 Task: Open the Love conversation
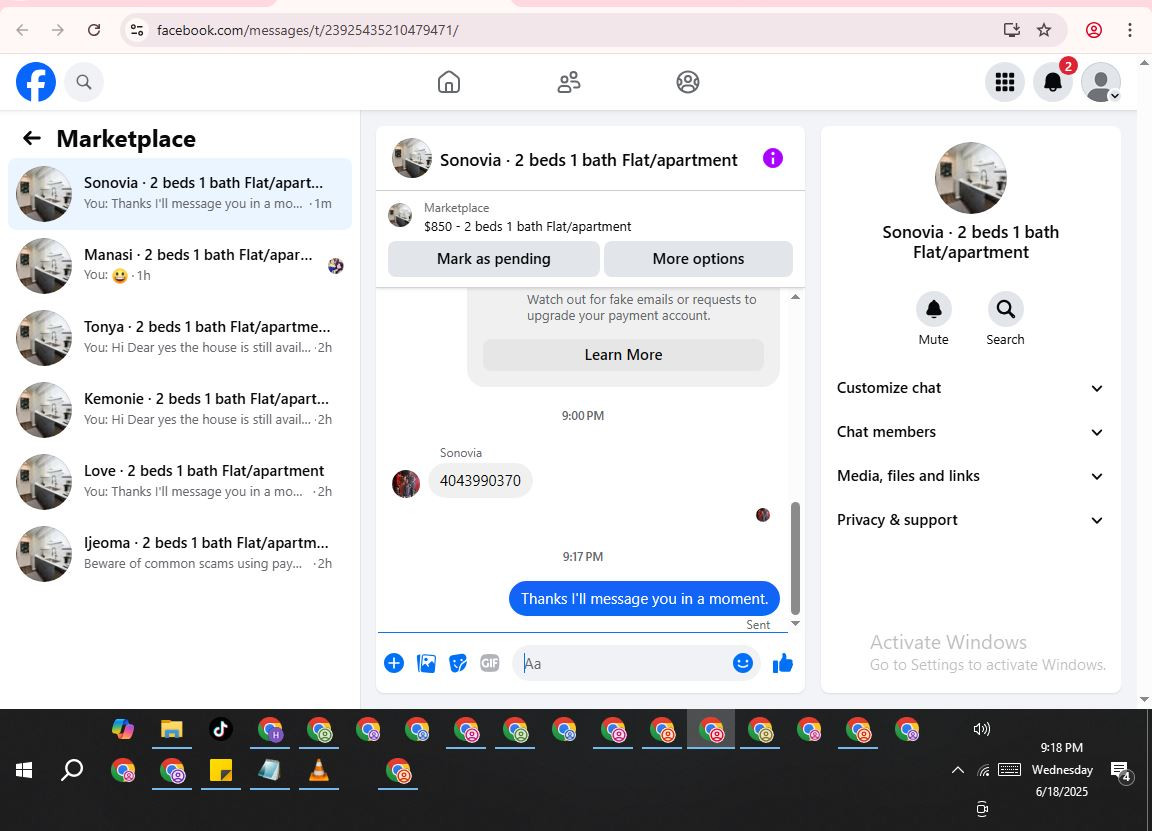point(180,481)
